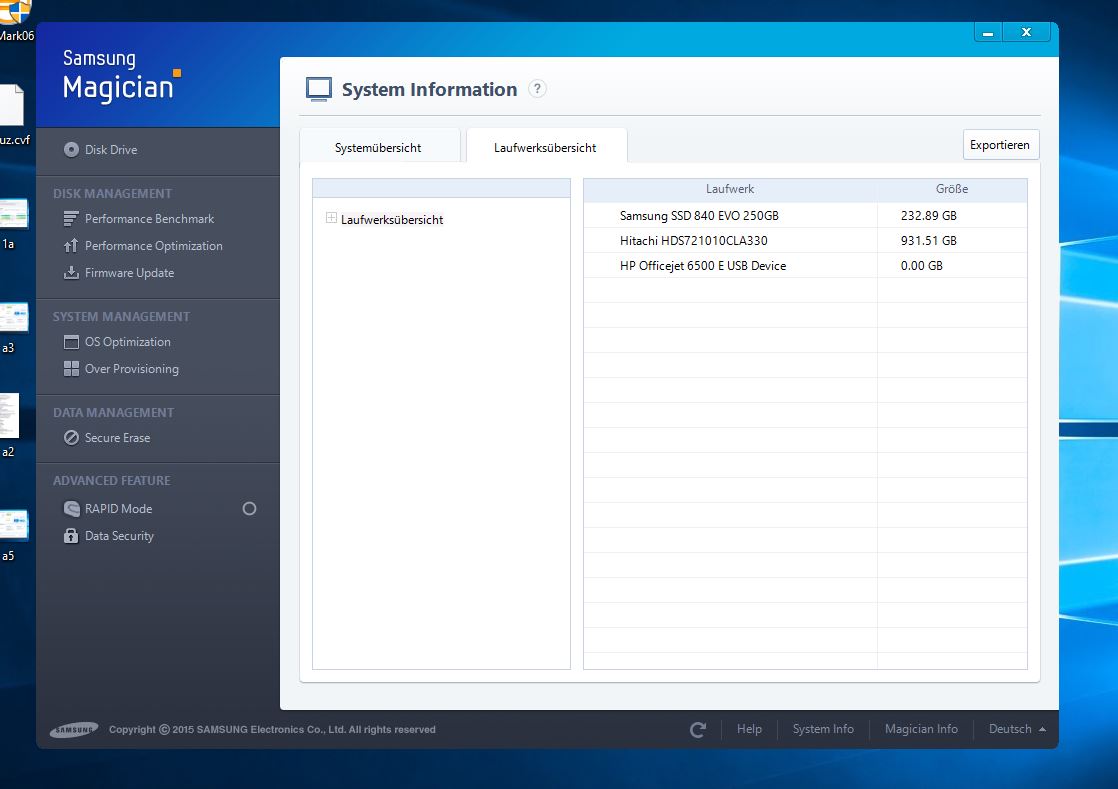1118x789 pixels.
Task: Click the Firmware Update download icon
Action: (71, 273)
